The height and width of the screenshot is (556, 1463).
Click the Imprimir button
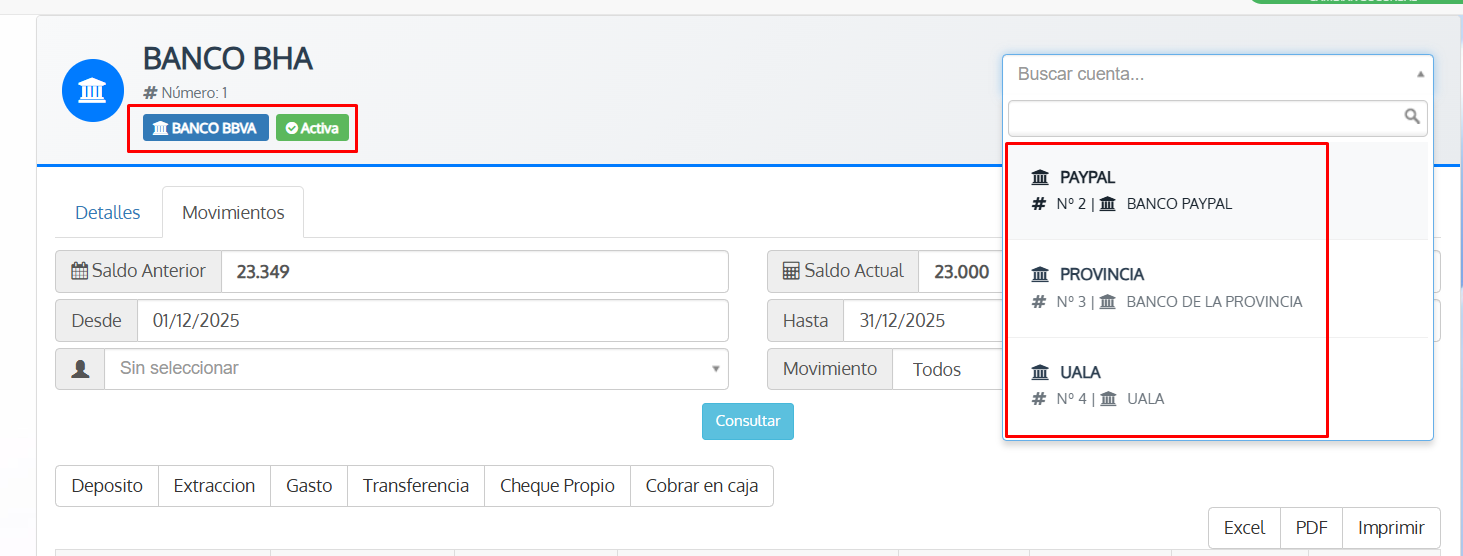(1391, 528)
